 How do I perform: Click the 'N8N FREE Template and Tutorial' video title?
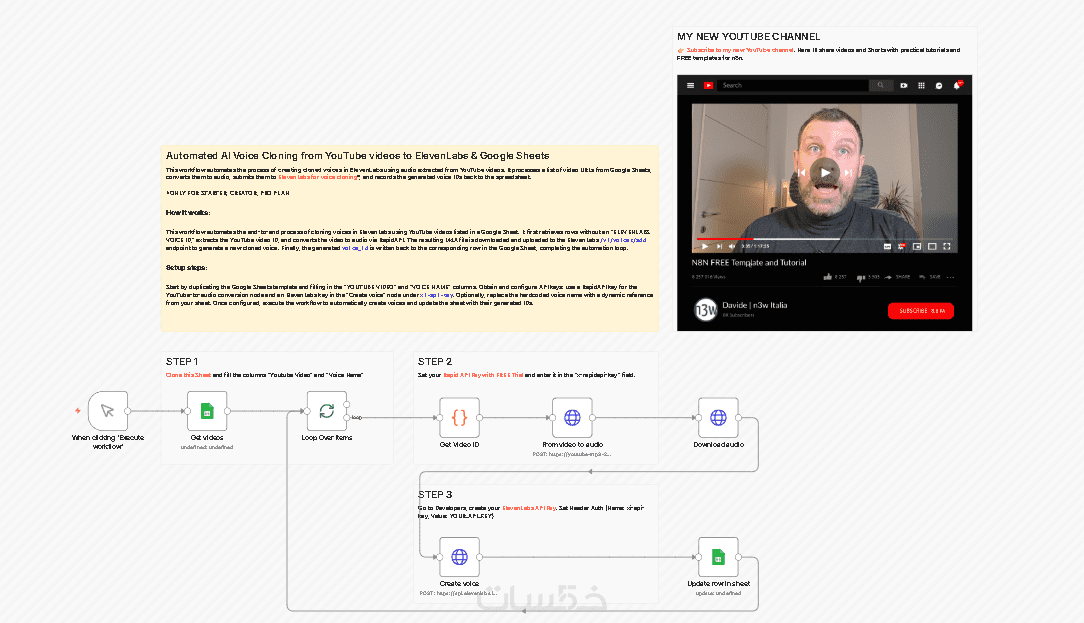click(749, 263)
